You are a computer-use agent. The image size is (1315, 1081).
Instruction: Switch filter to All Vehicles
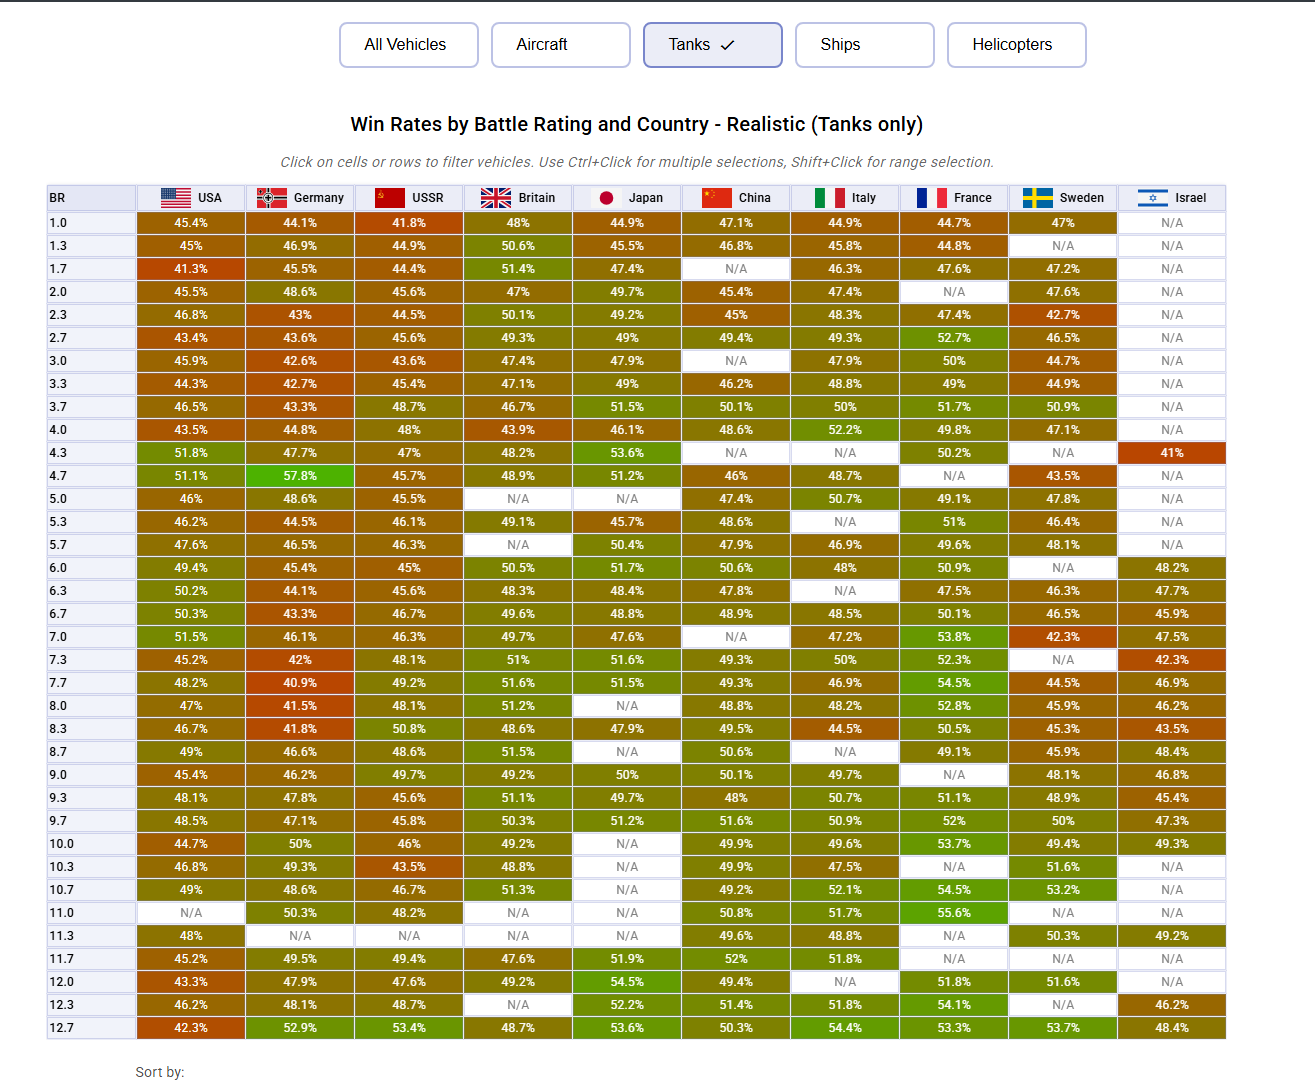tap(409, 45)
